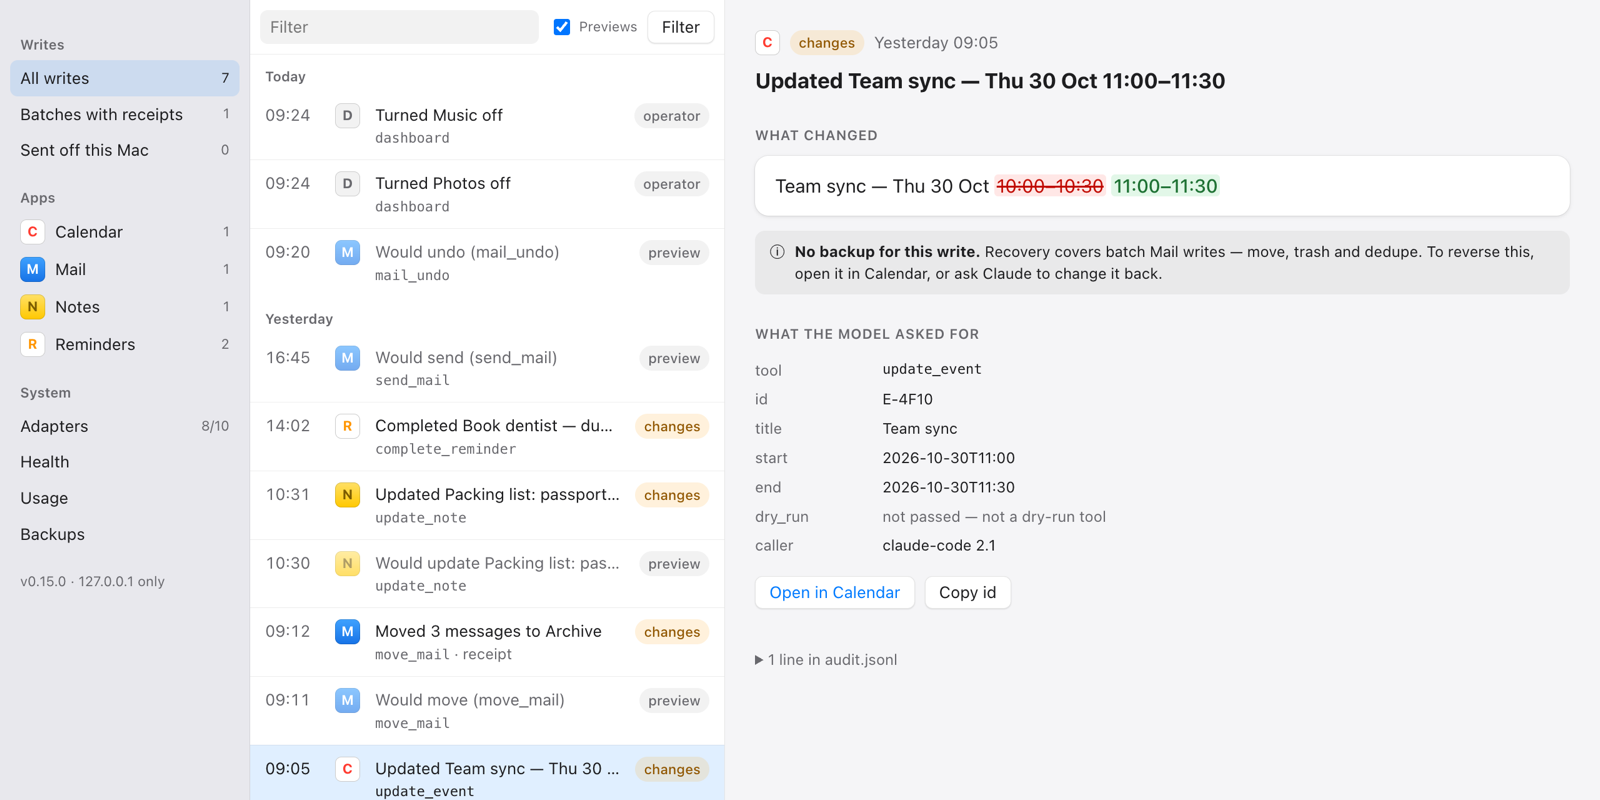Click the Filter button
The image size is (1600, 800).
(680, 27)
